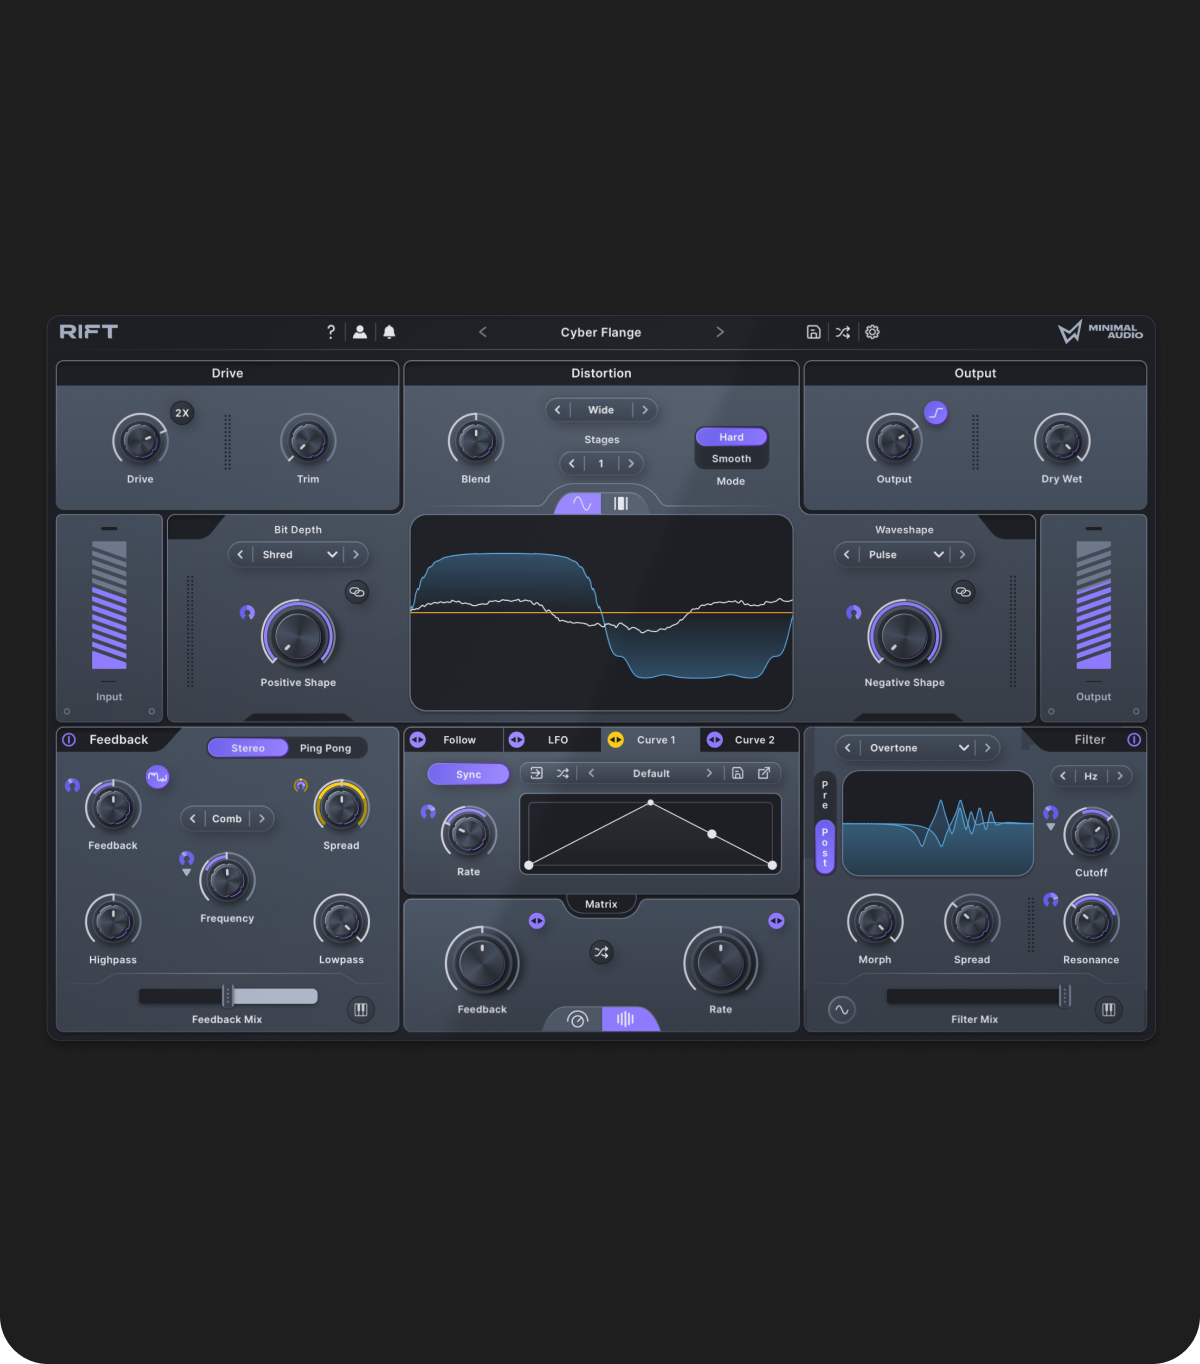The width and height of the screenshot is (1200, 1364).
Task: Select Smooth distortion mode
Action: 731,459
